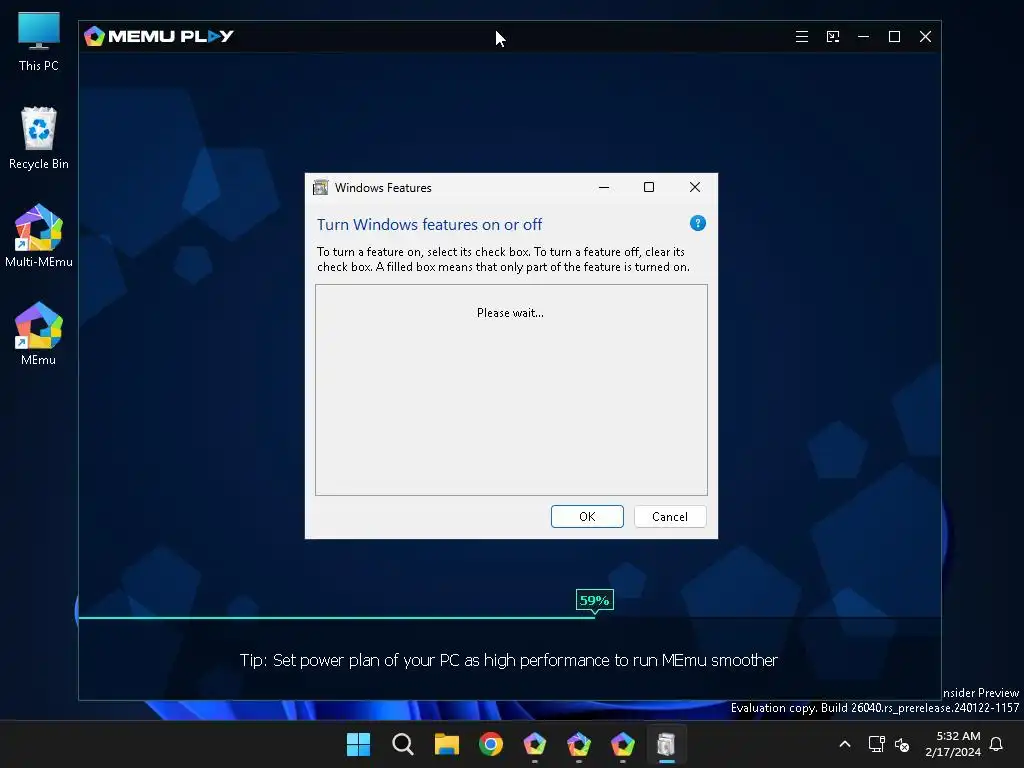Open the notifications bell icon

coord(996,744)
